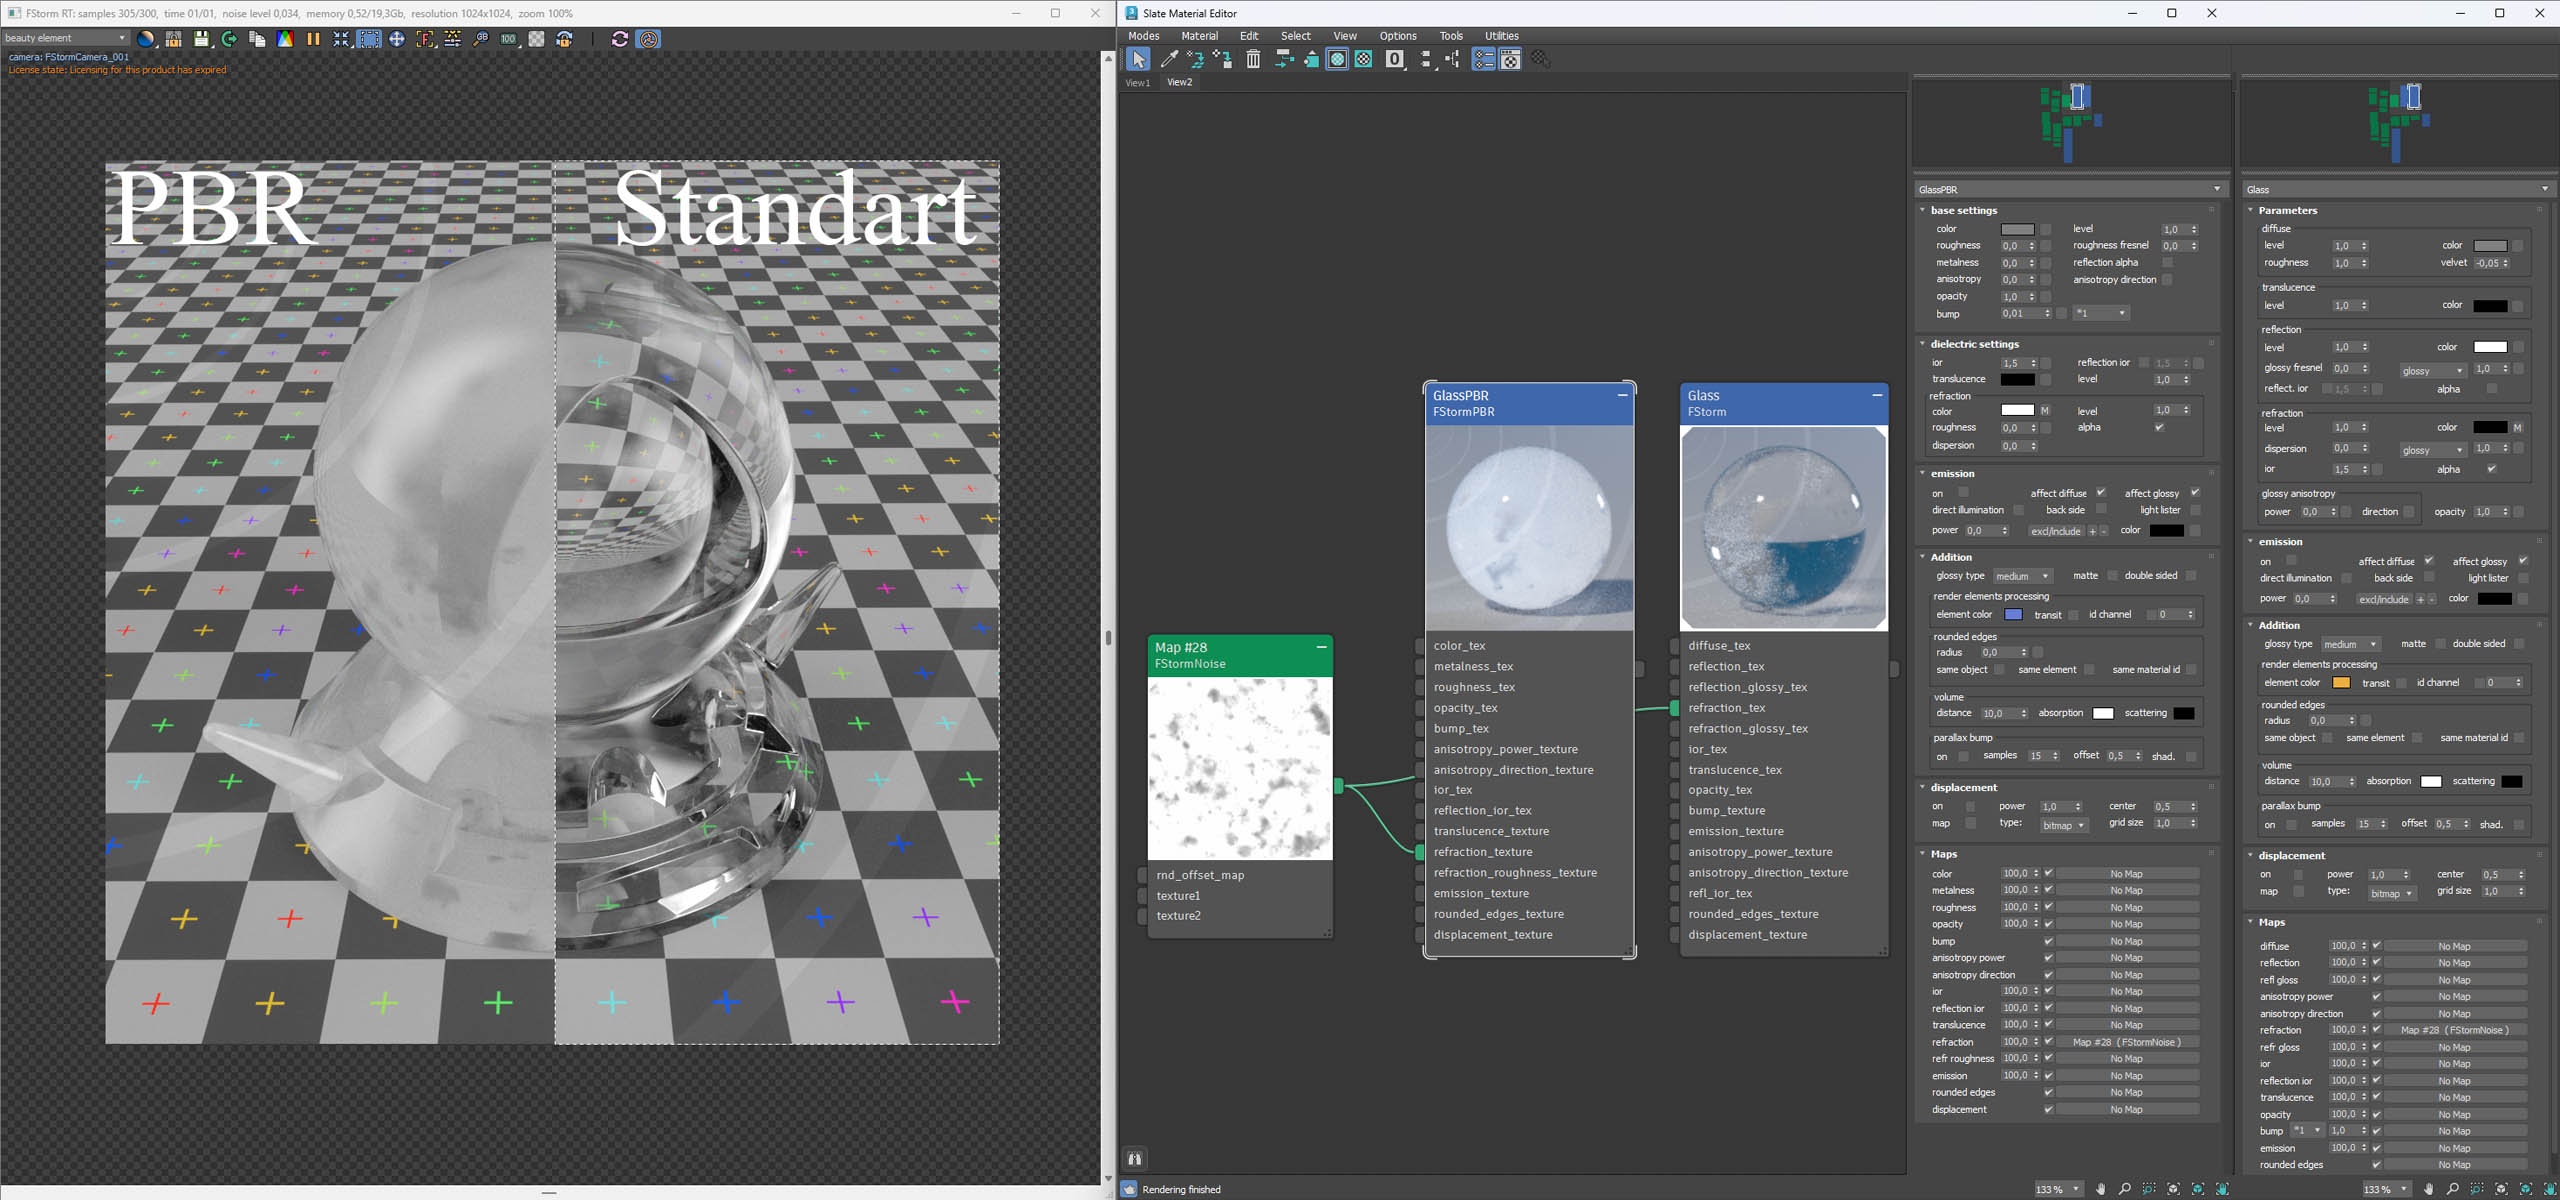The width and height of the screenshot is (2560, 1200).
Task: Toggle show background in preview icon
Action: coord(1363,60)
